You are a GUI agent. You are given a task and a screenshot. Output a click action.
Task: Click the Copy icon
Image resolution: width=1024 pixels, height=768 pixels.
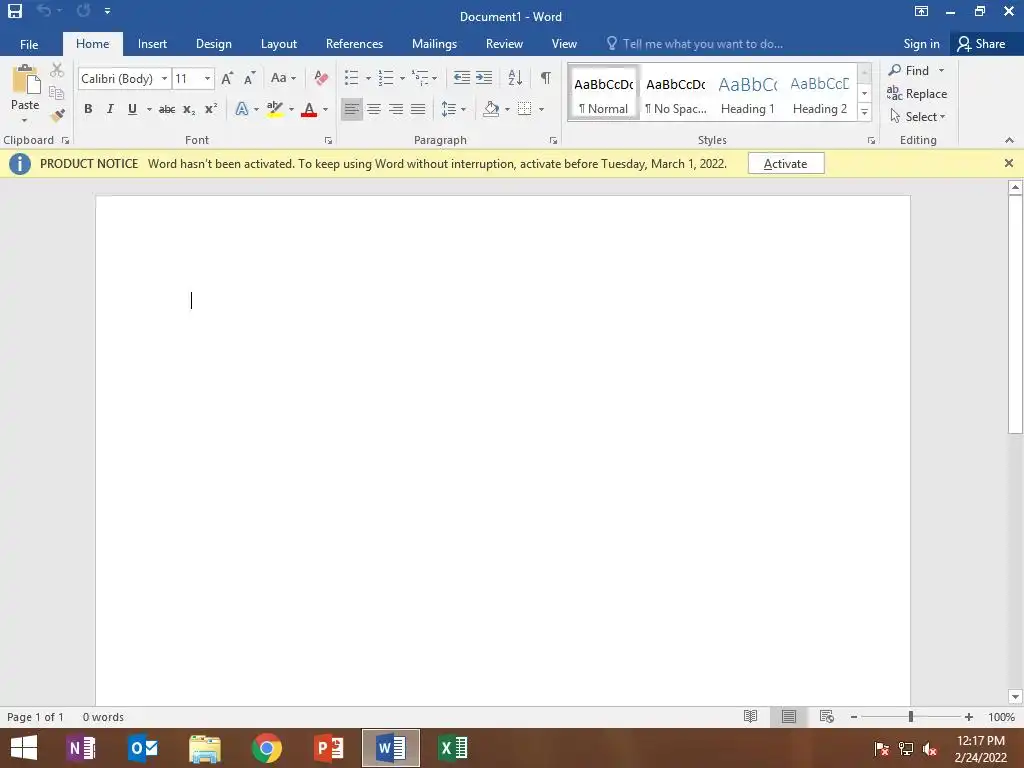tap(57, 93)
